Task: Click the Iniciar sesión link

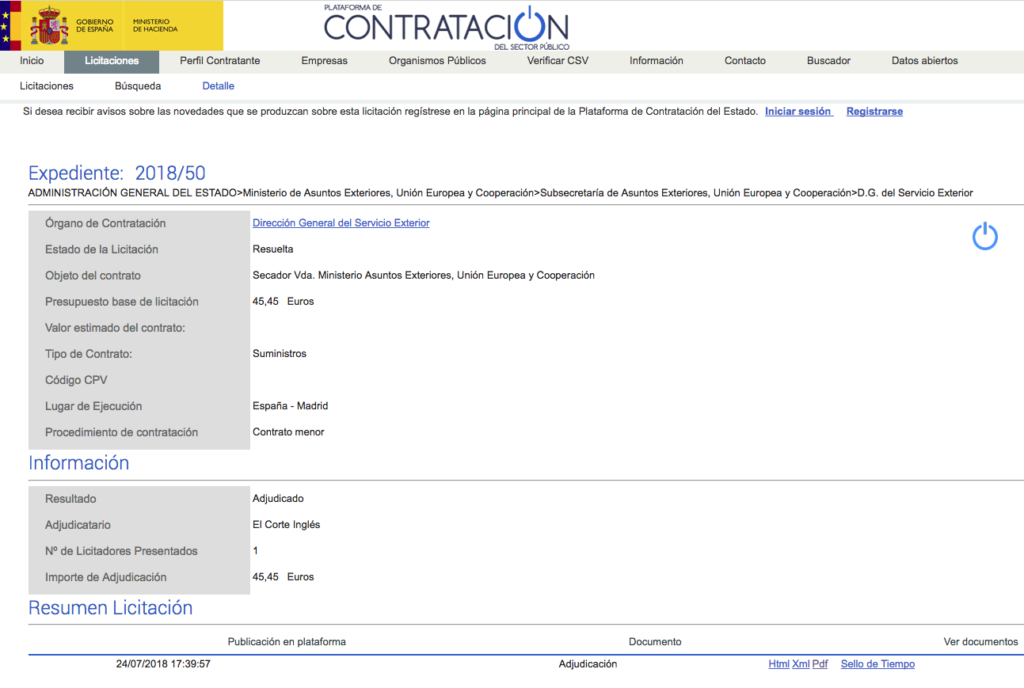Action: (x=798, y=112)
